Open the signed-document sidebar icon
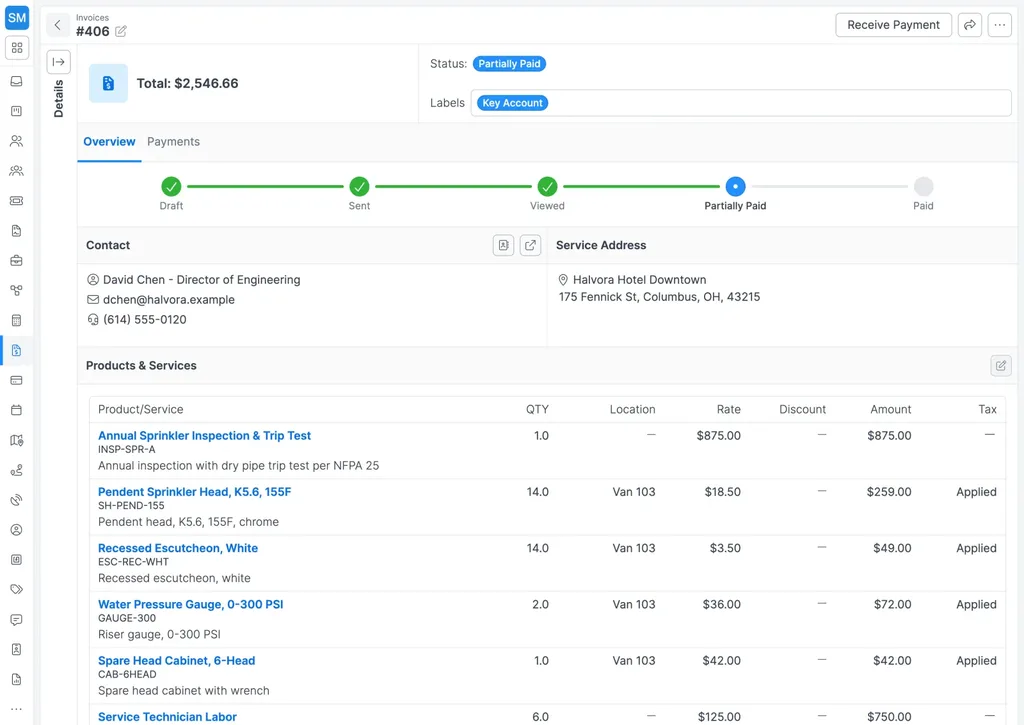1024x725 pixels. point(16,231)
